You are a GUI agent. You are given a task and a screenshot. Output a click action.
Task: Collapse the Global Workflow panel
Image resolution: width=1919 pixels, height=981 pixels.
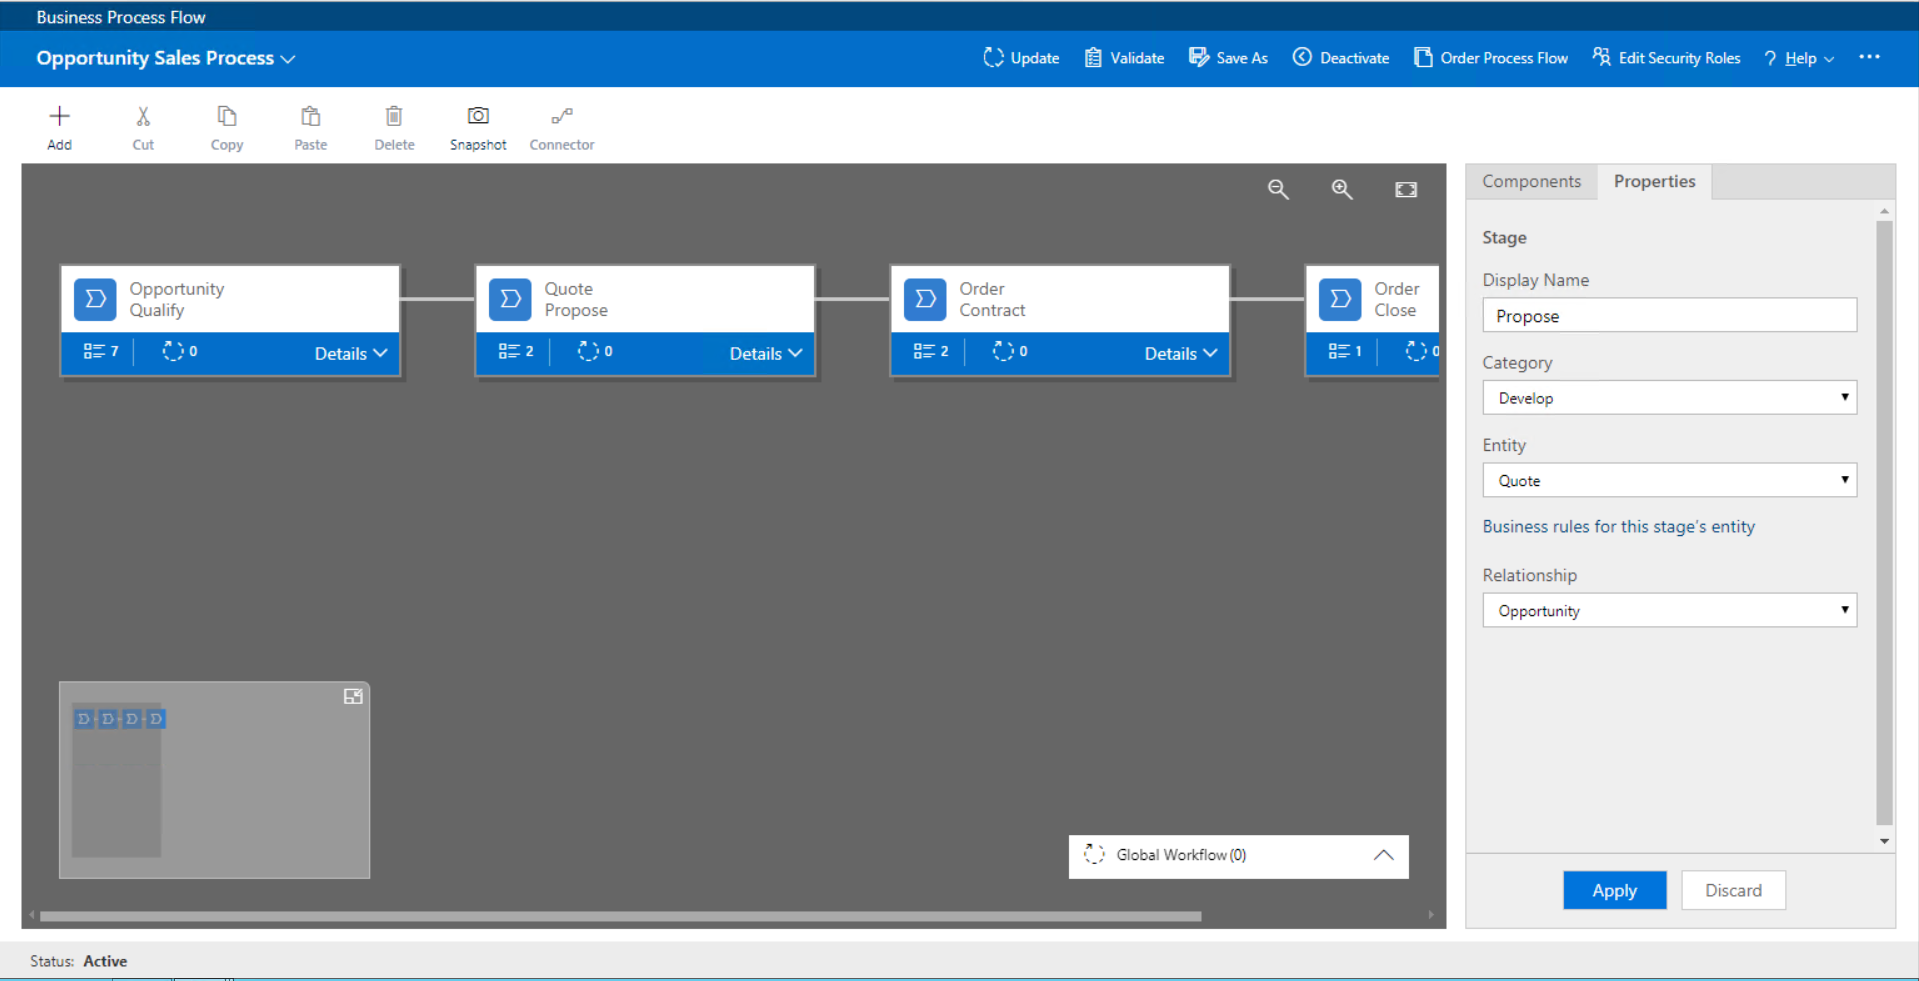click(x=1384, y=856)
